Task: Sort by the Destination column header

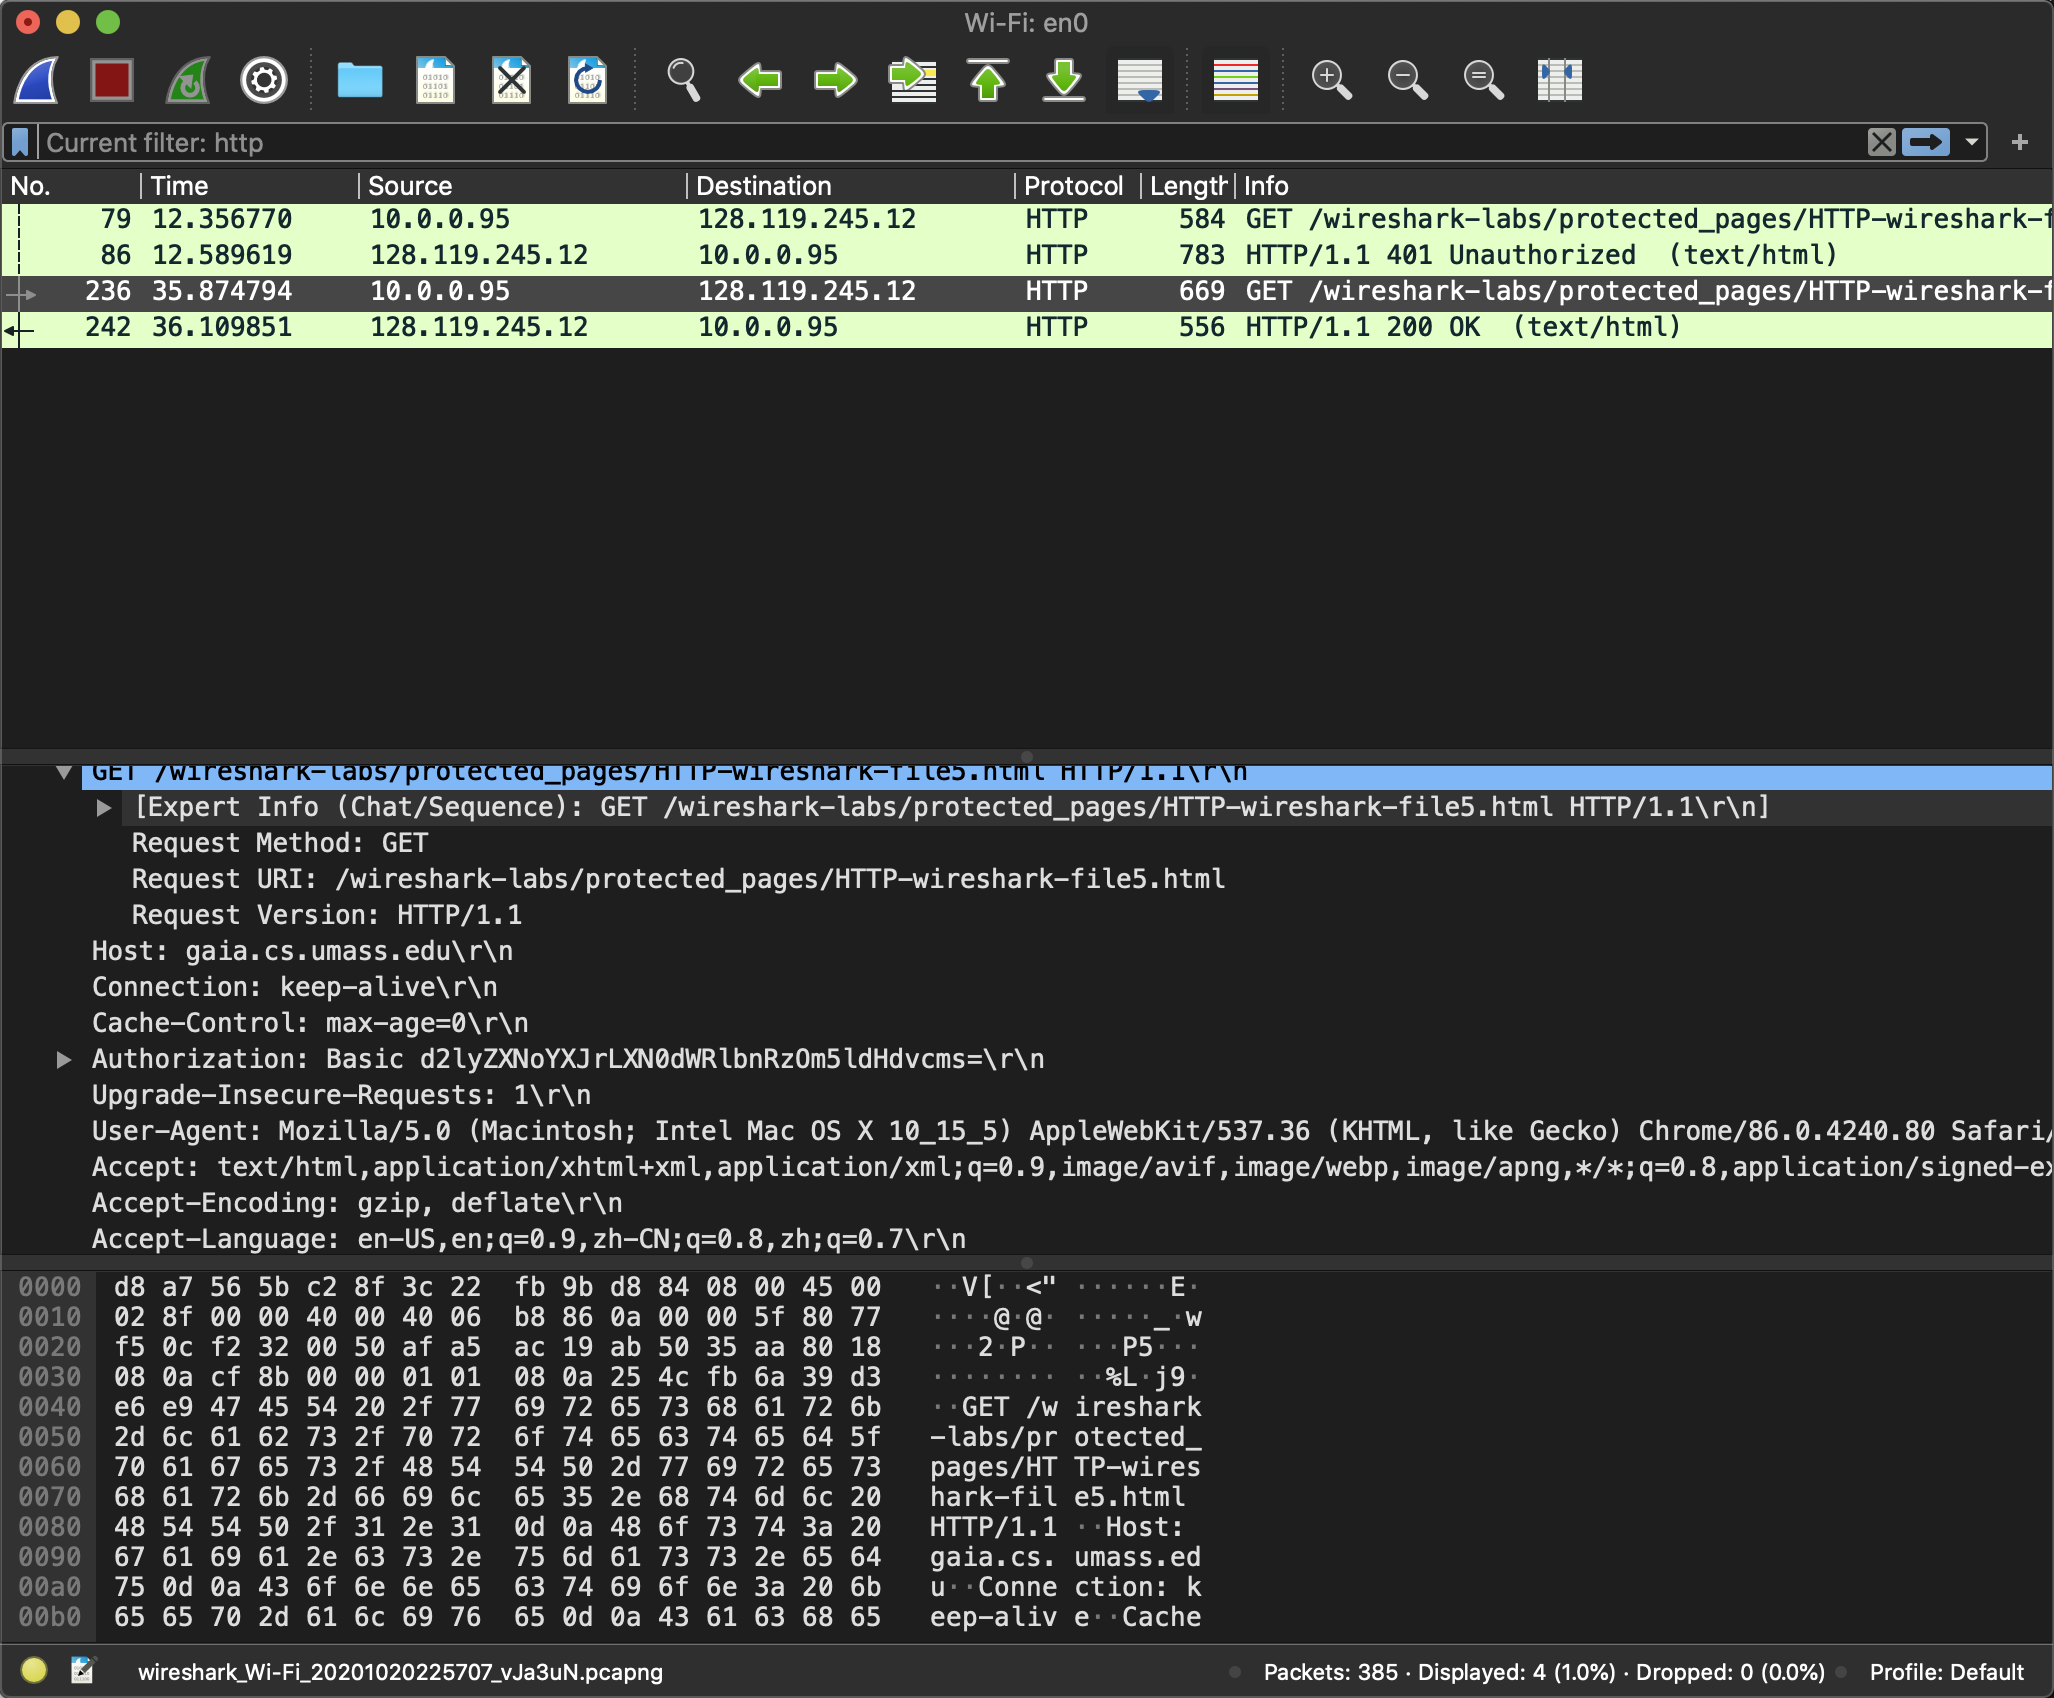Action: 764,186
